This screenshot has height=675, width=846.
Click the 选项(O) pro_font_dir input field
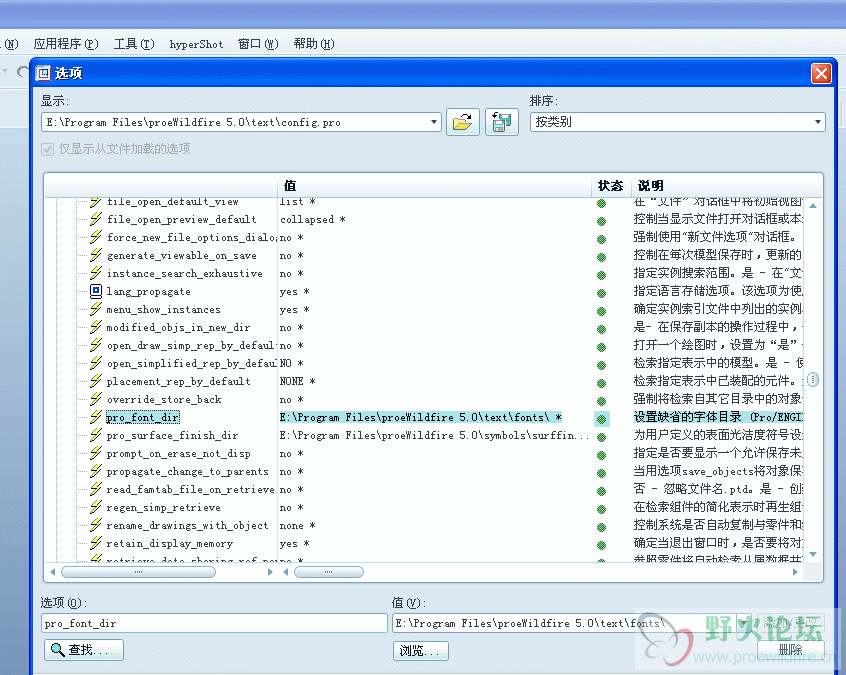pyautogui.click(x=214, y=623)
